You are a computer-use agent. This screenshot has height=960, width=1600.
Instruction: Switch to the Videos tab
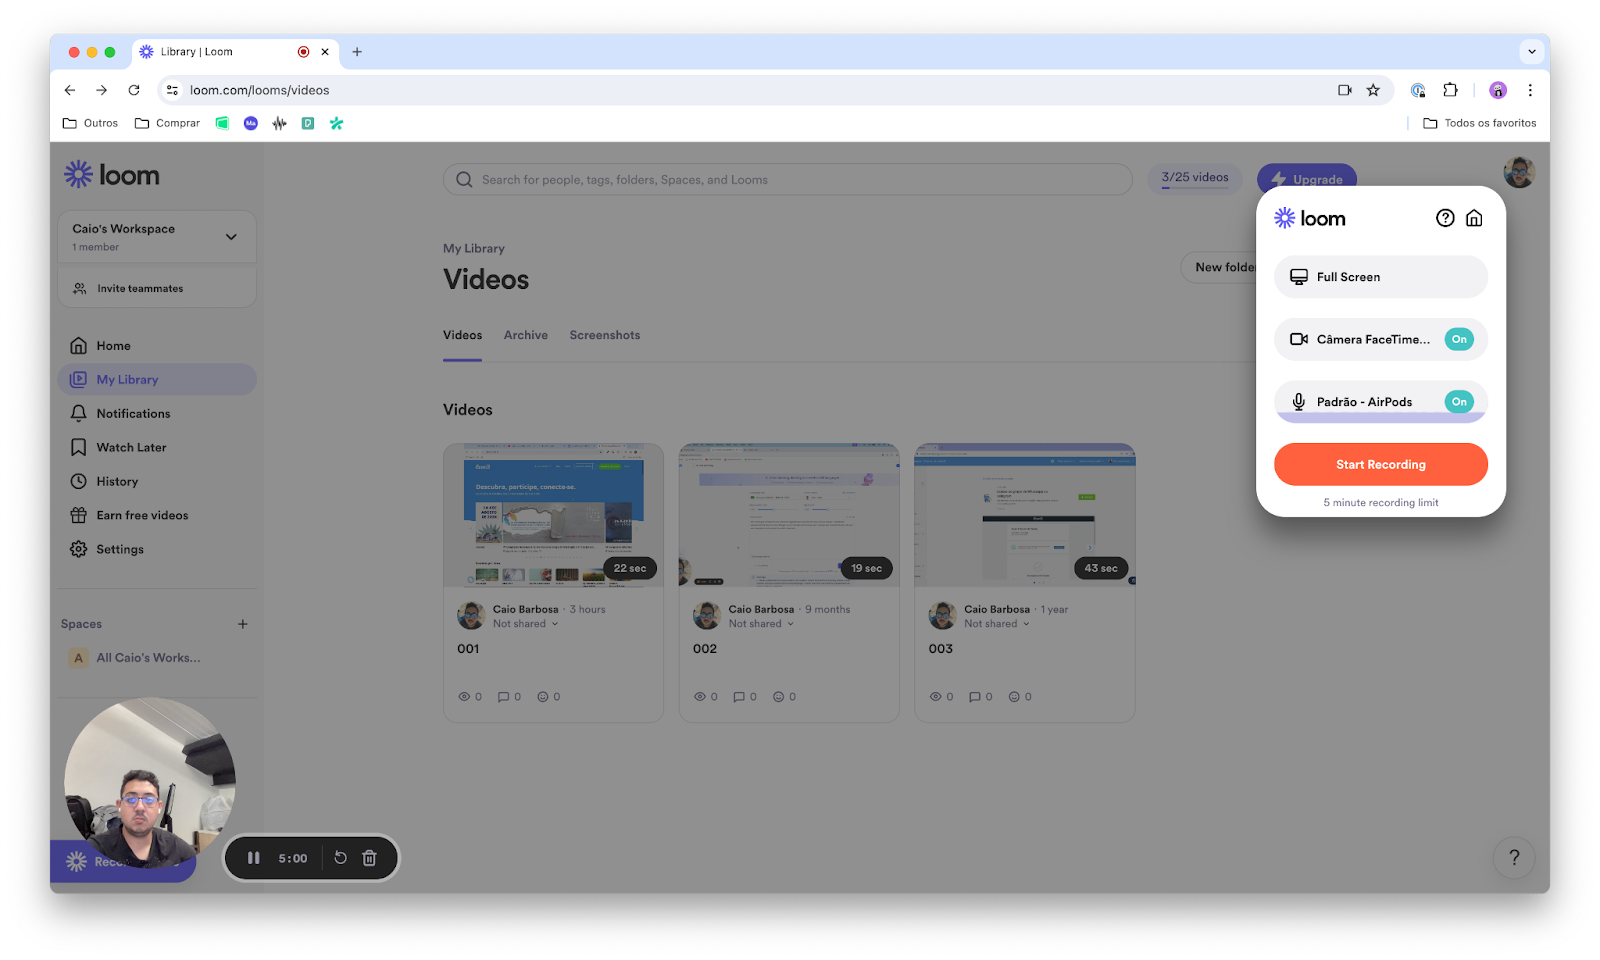tap(463, 335)
